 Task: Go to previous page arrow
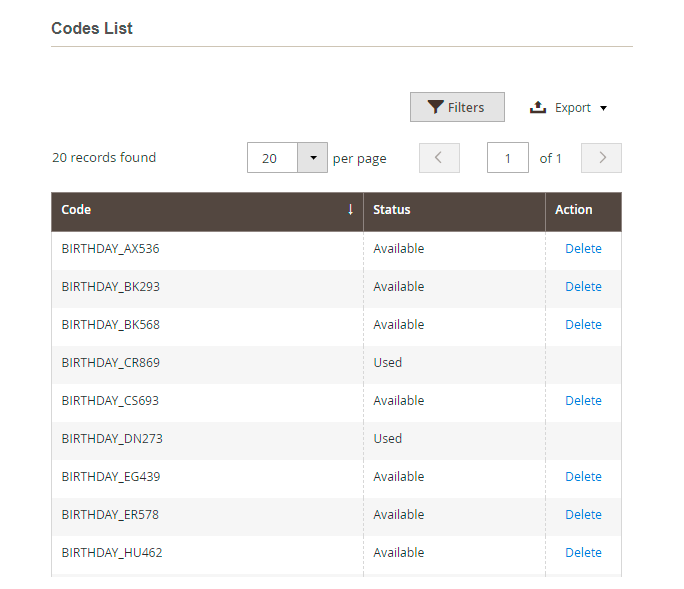(x=439, y=158)
